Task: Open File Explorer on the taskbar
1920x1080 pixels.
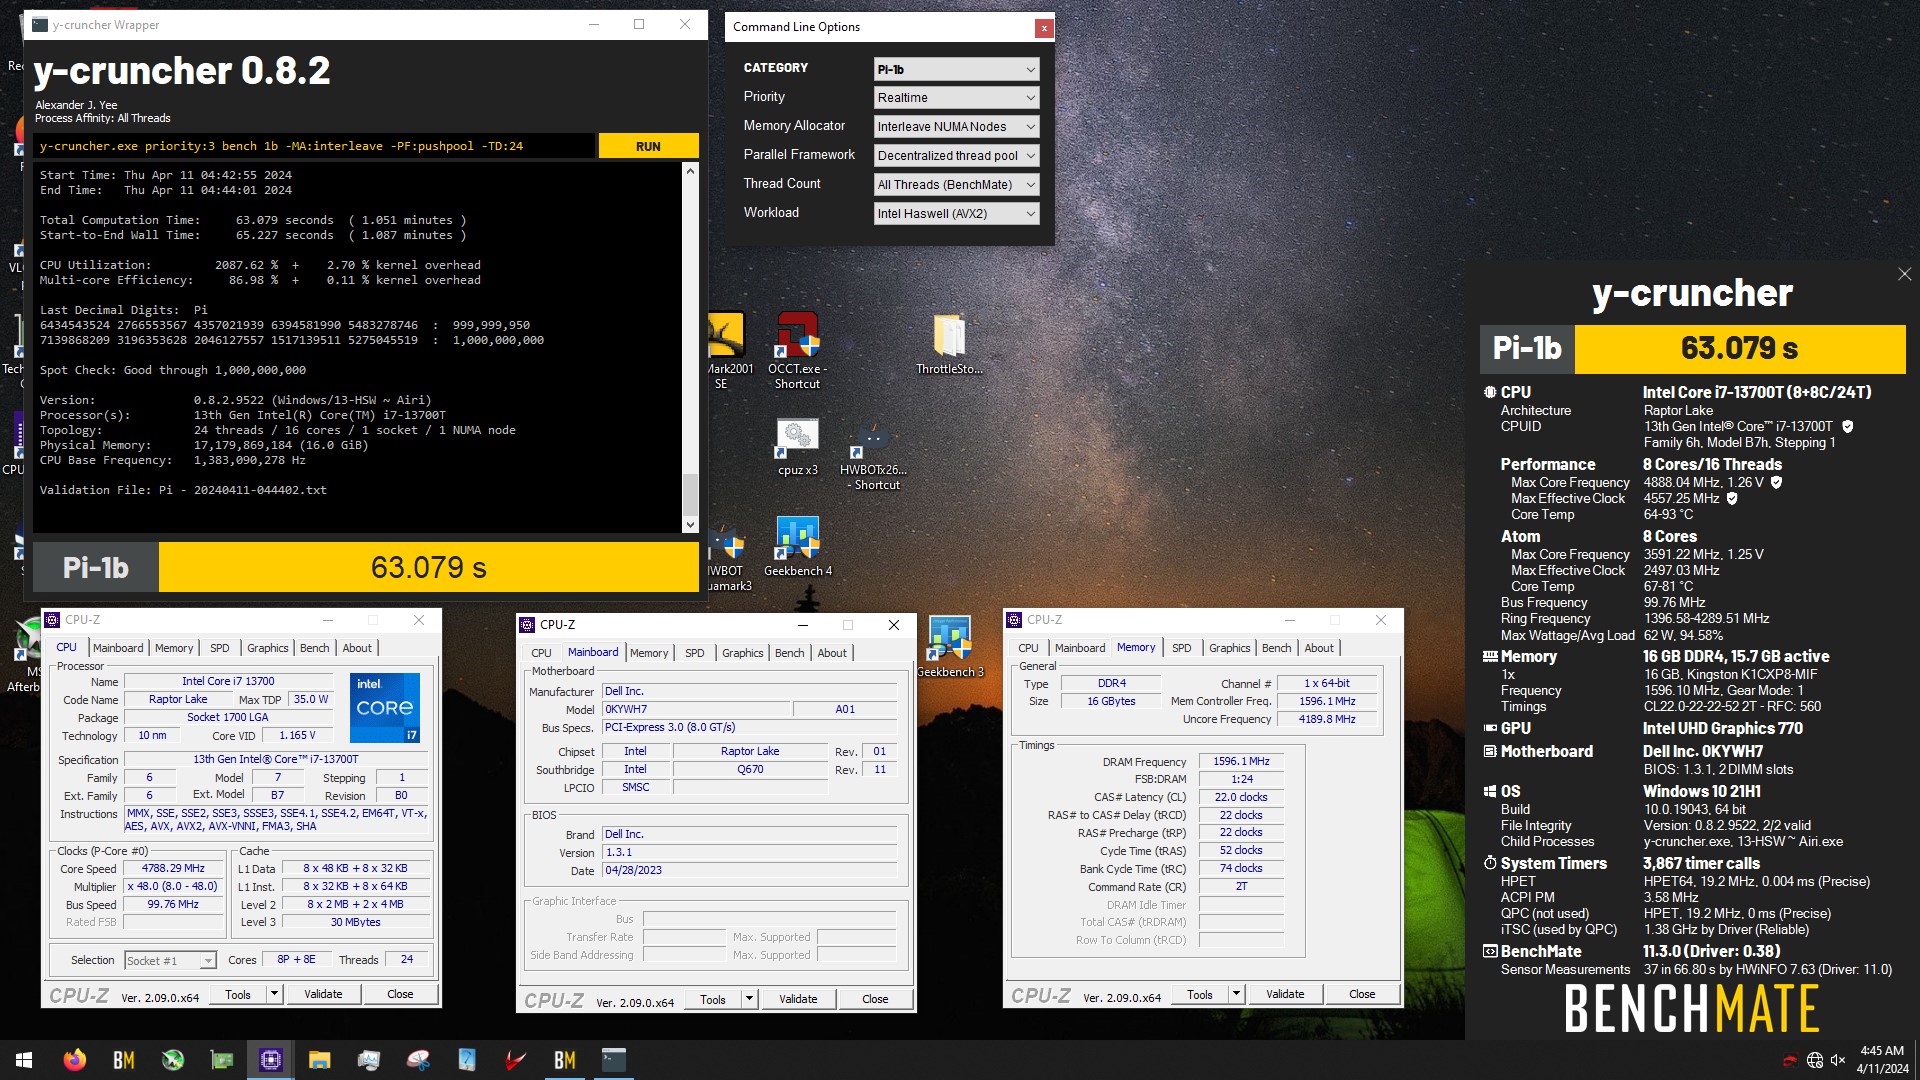Action: point(319,1060)
